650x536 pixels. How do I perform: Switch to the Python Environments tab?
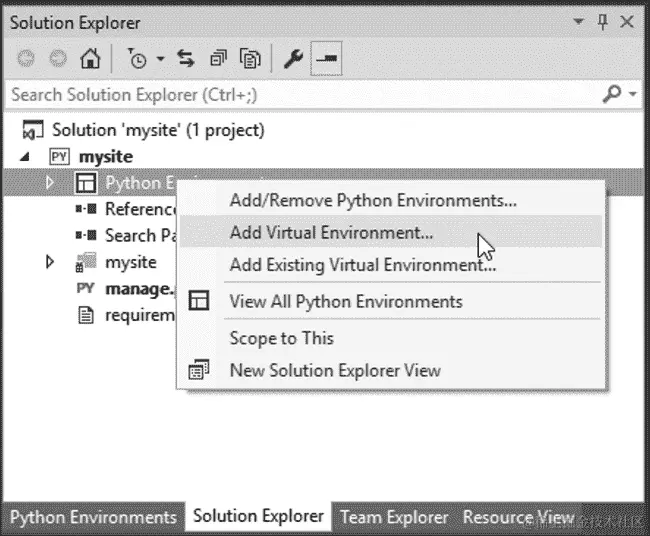pyautogui.click(x=94, y=517)
